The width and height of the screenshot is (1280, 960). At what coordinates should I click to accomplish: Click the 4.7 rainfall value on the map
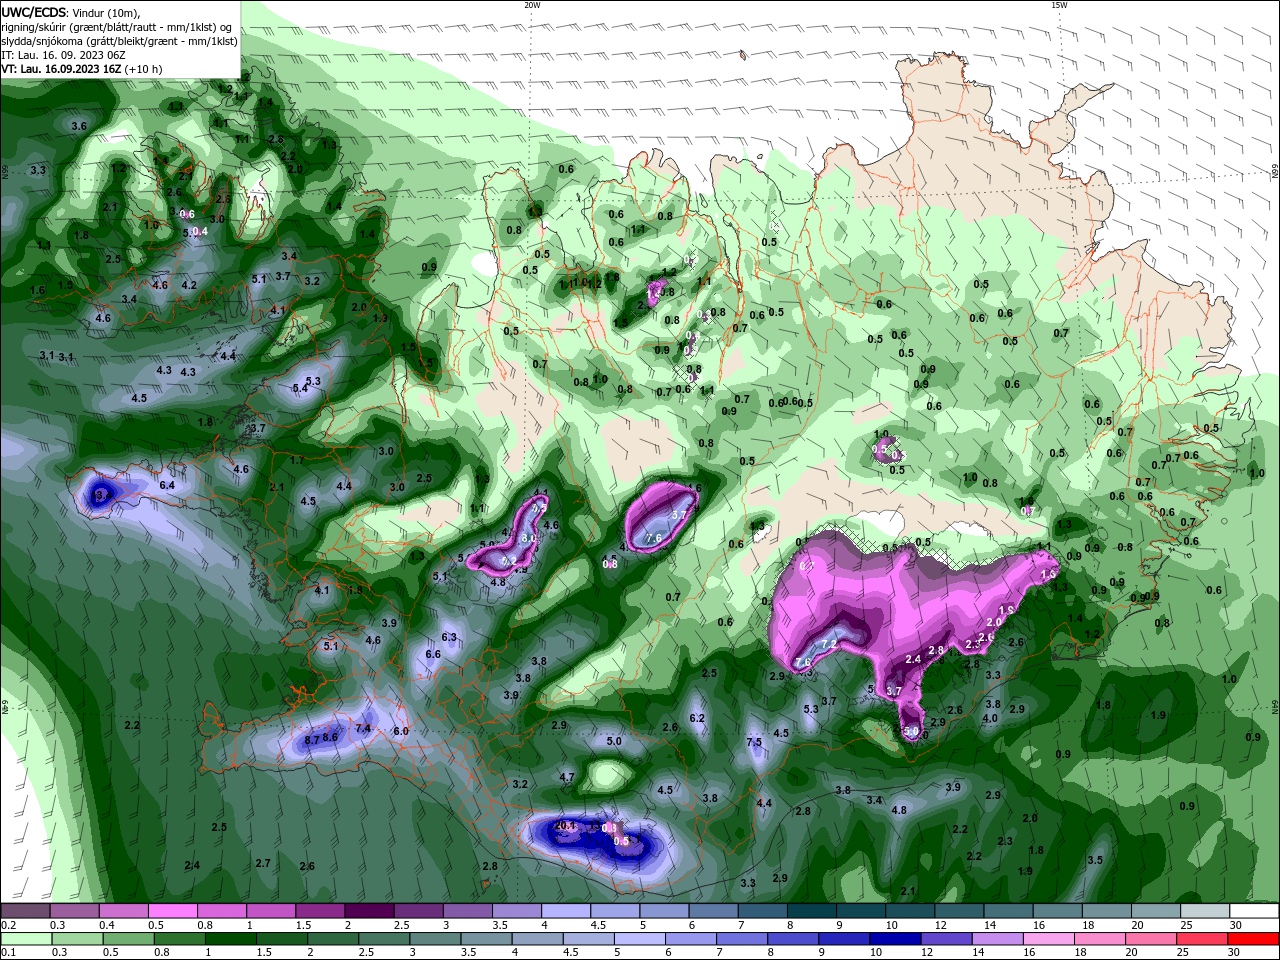pyautogui.click(x=567, y=777)
